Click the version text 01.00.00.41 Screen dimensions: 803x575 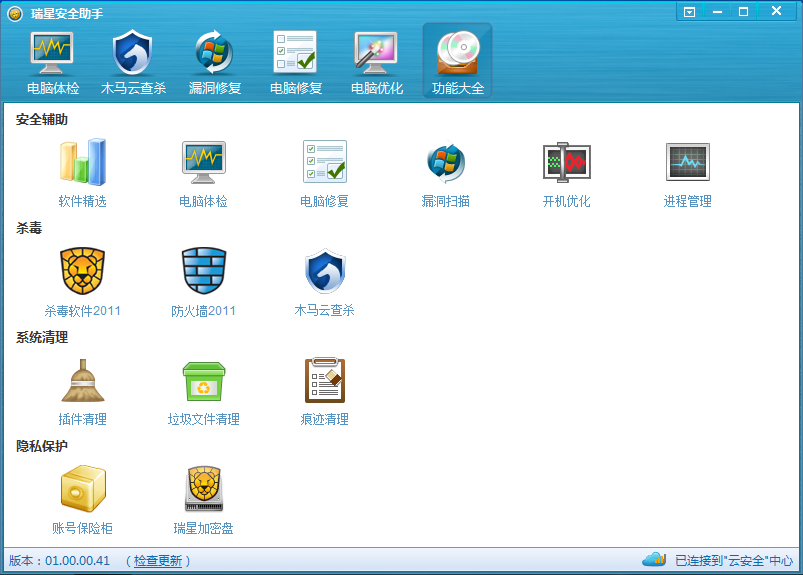pos(77,561)
